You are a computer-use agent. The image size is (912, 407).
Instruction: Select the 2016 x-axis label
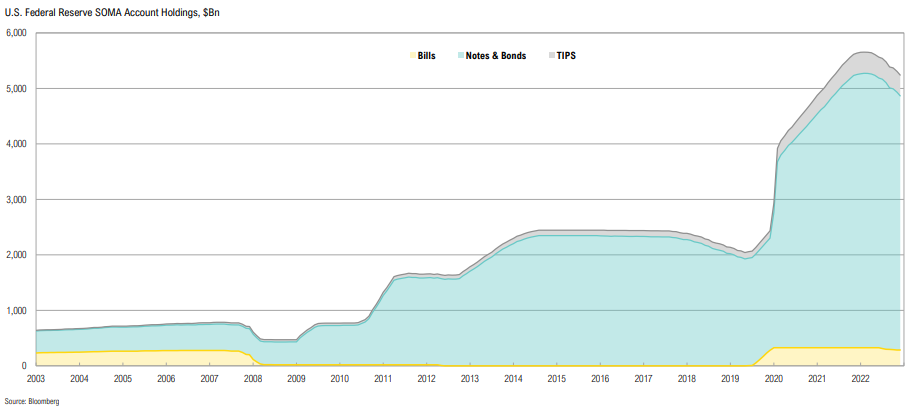pos(600,380)
